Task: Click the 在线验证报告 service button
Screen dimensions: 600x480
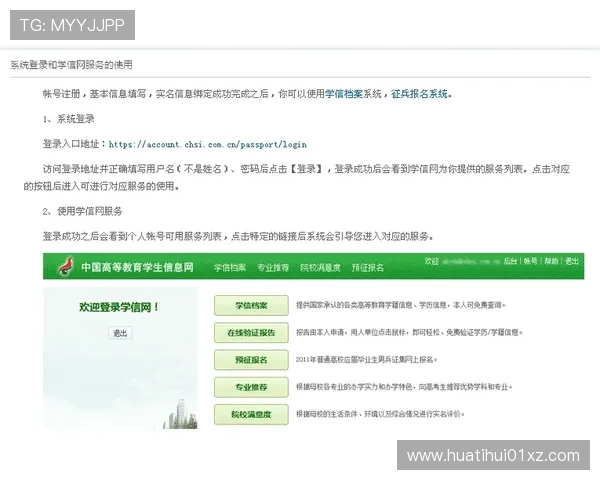Action: pyautogui.click(x=251, y=332)
